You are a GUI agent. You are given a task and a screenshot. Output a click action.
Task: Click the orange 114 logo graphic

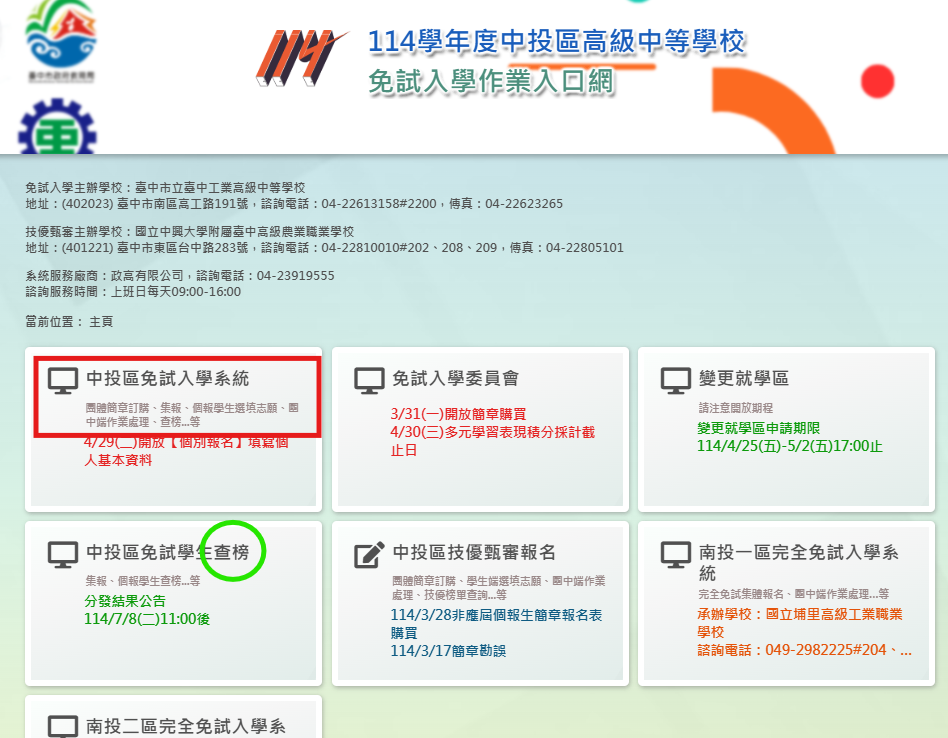(301, 57)
